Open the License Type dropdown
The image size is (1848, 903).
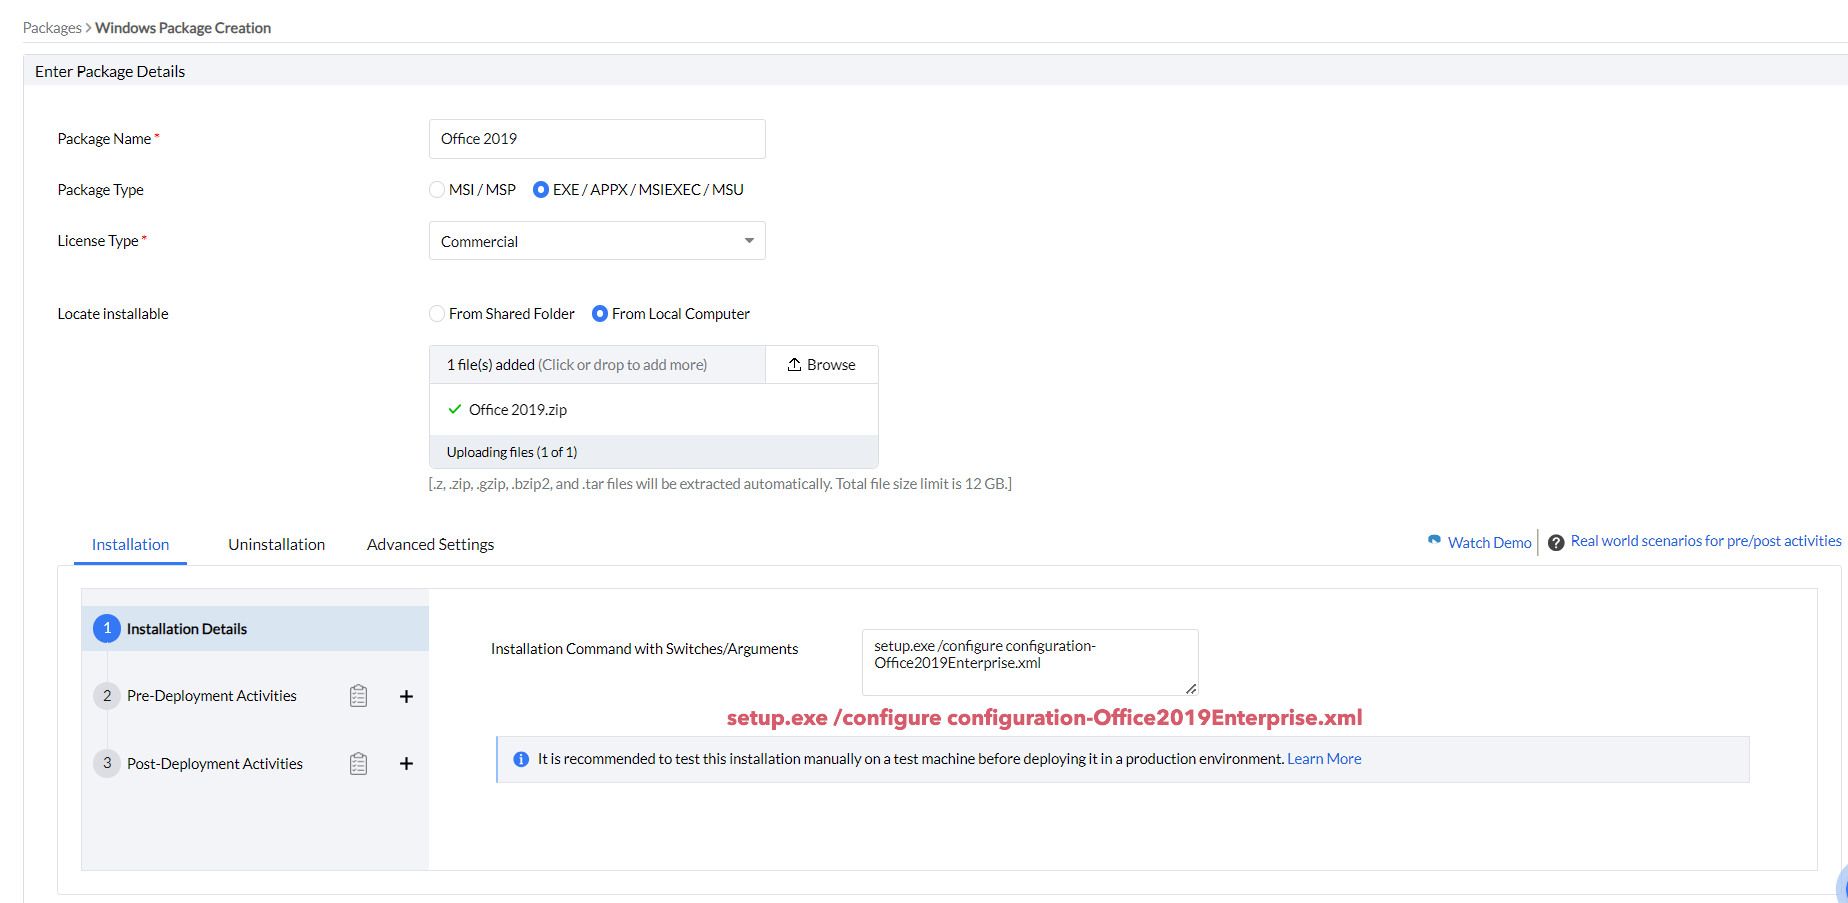597,241
